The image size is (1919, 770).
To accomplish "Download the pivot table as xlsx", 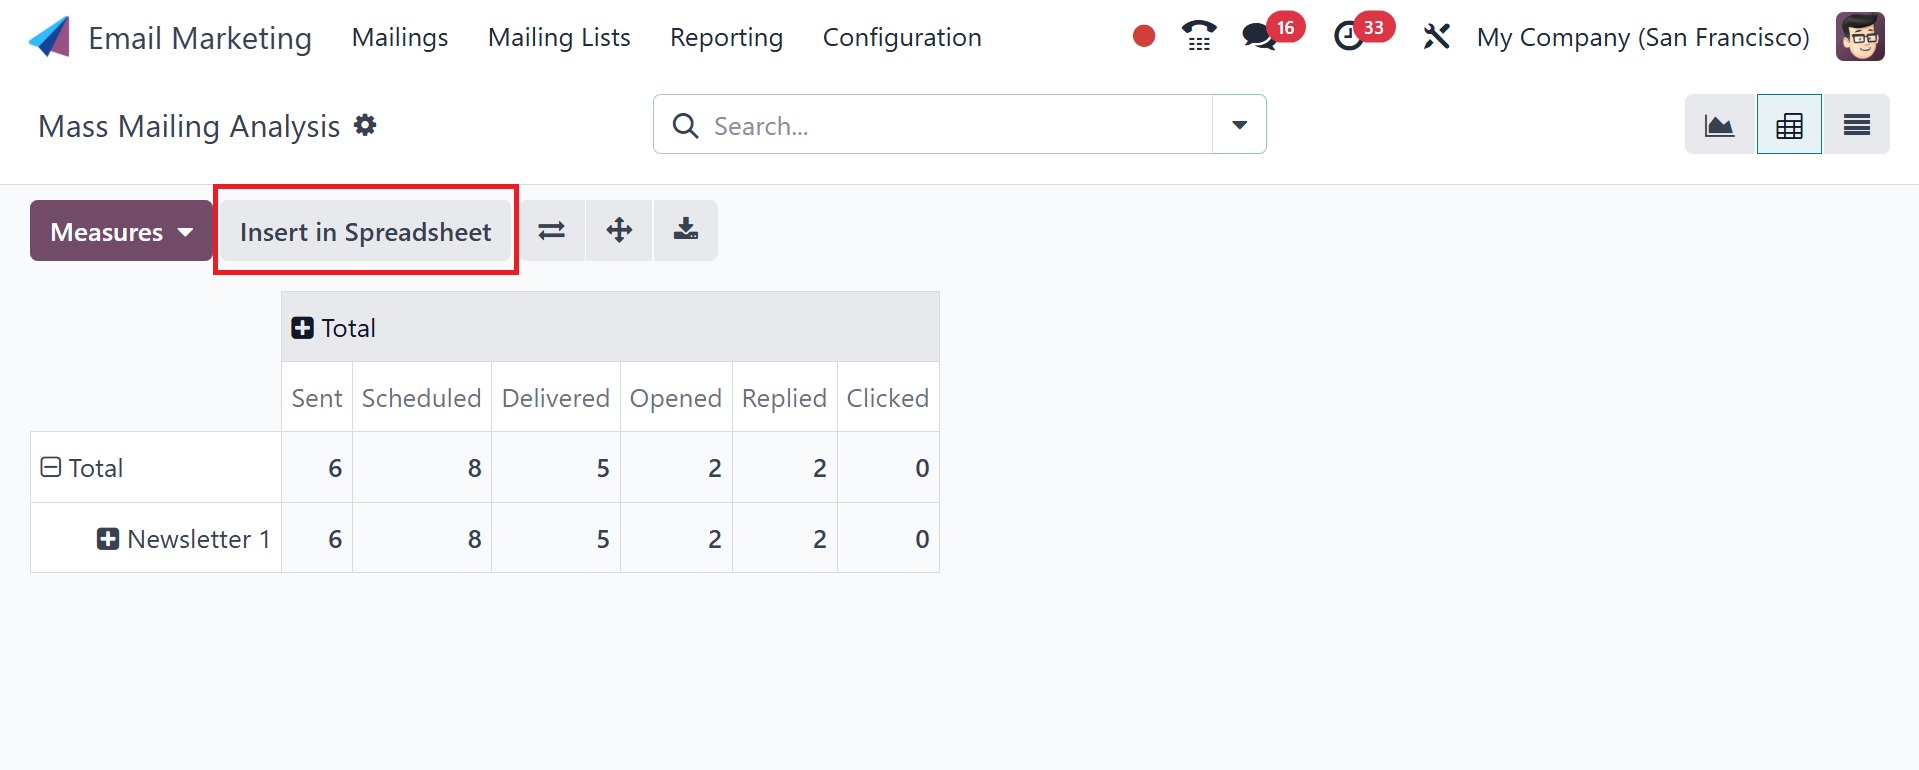I will tap(686, 231).
